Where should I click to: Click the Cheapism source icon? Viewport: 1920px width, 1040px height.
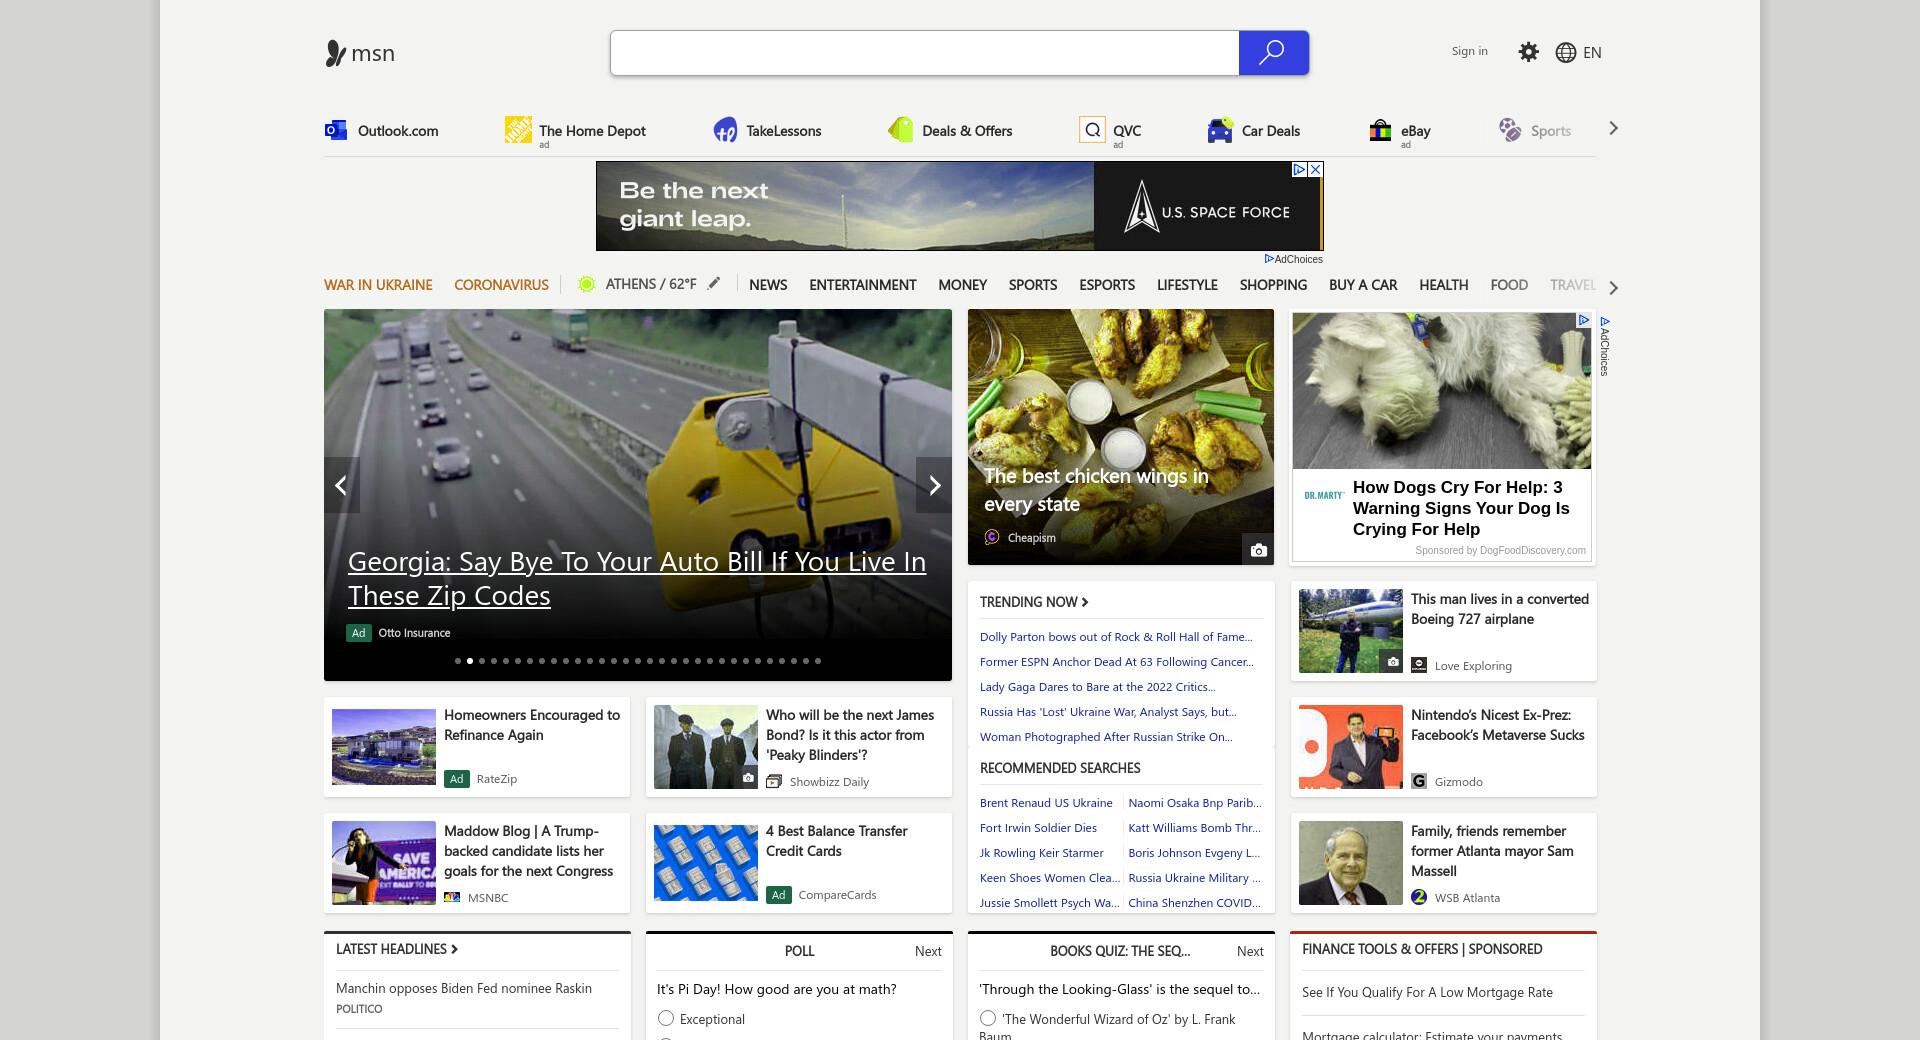[992, 537]
